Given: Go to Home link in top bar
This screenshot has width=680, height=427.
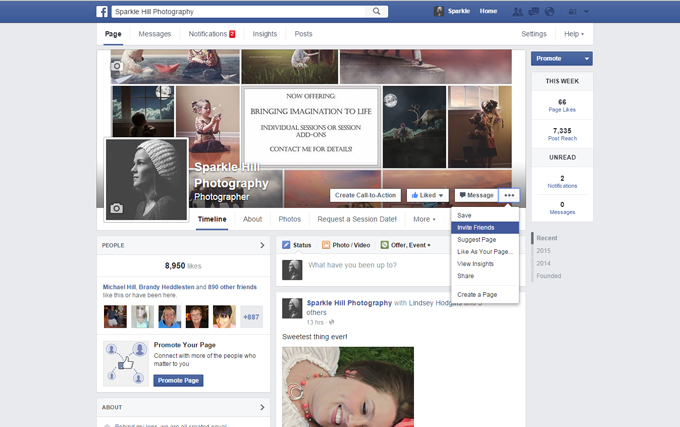Looking at the screenshot, I should [x=488, y=11].
